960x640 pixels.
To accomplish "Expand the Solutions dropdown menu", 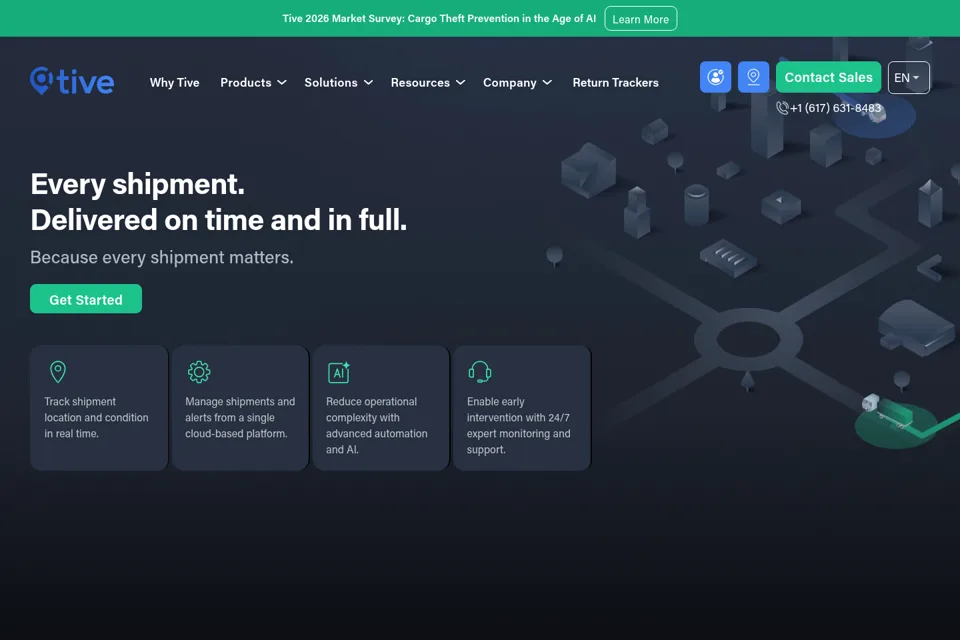I will [x=339, y=83].
